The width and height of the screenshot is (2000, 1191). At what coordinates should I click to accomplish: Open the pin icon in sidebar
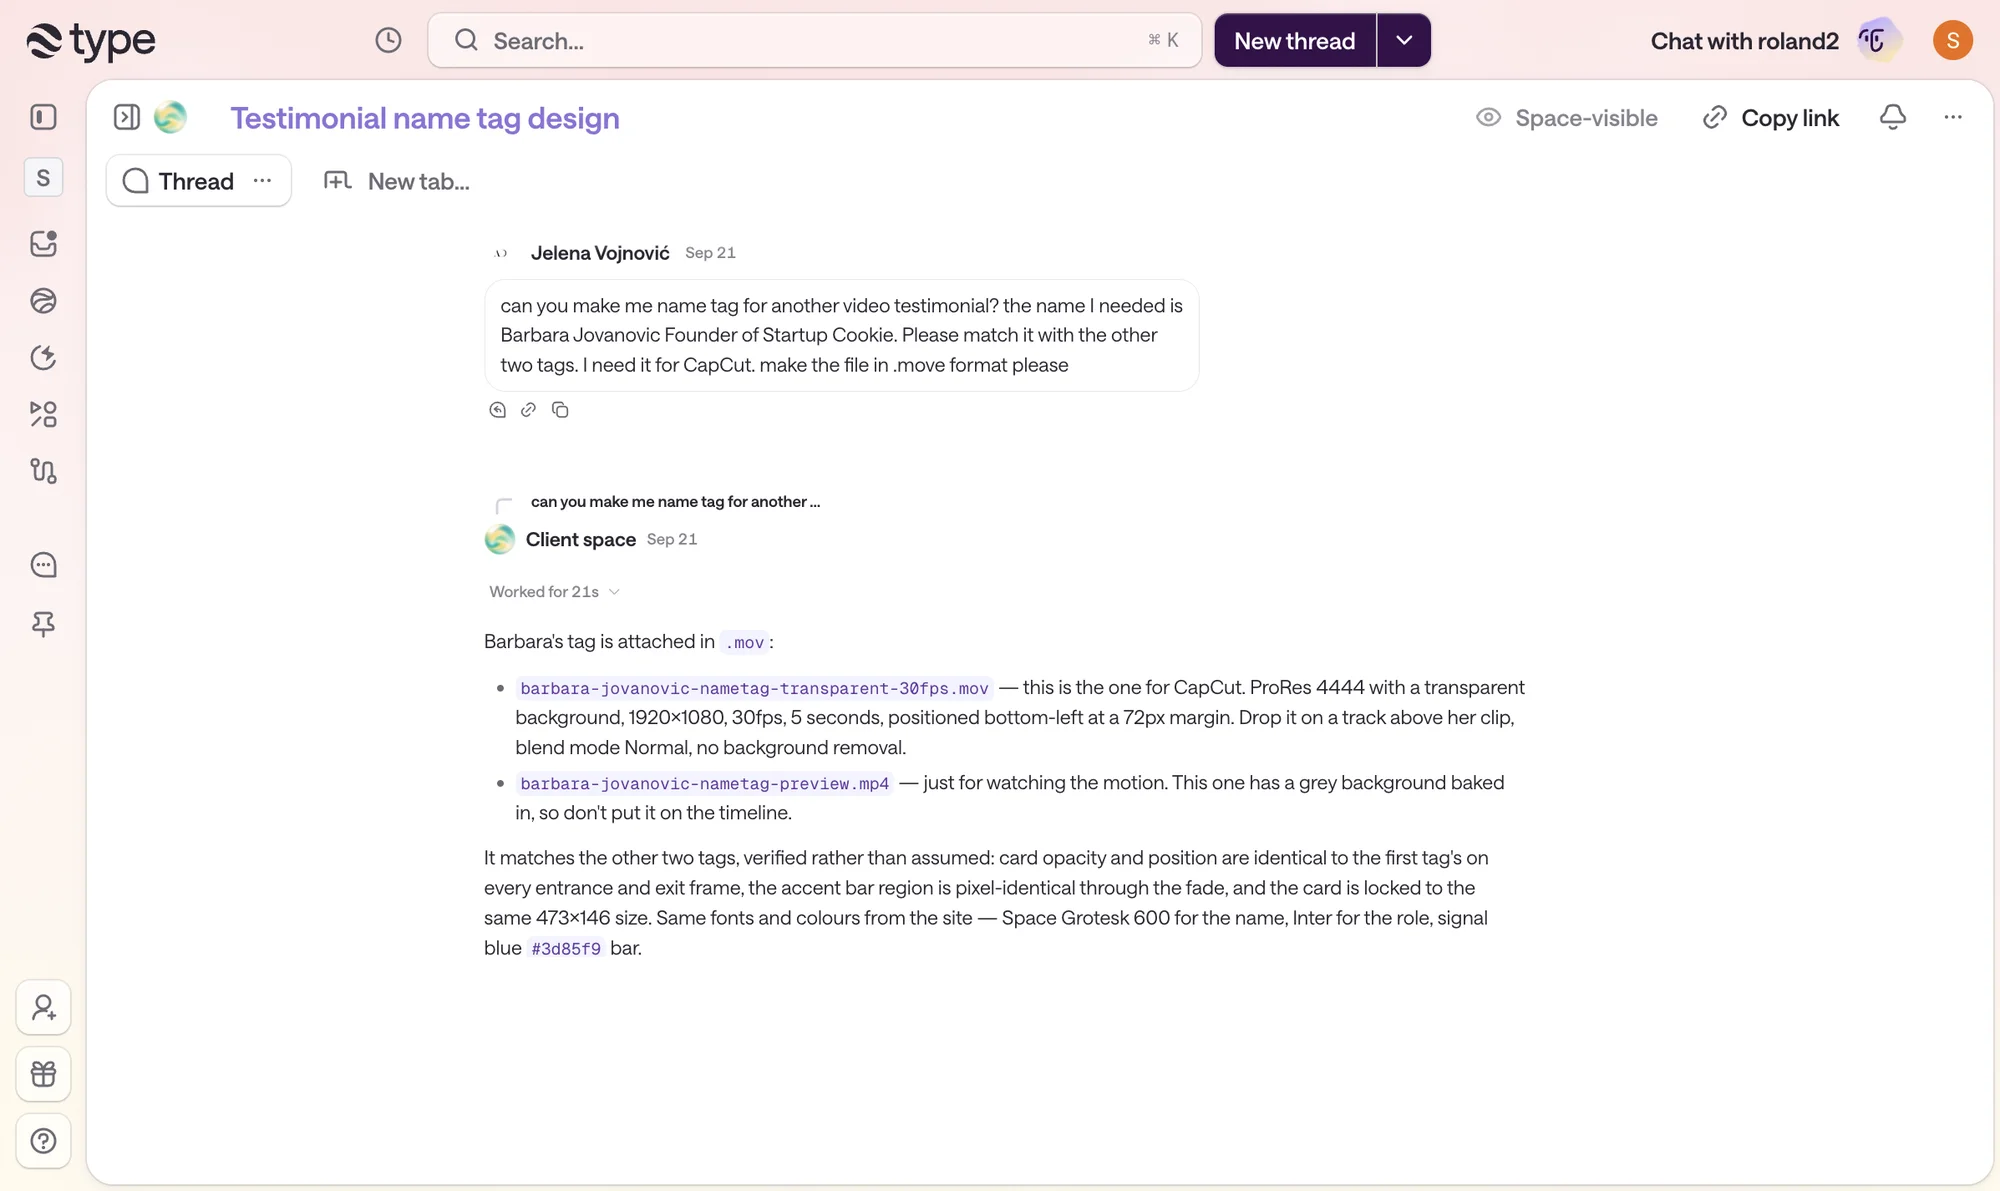[x=43, y=625]
